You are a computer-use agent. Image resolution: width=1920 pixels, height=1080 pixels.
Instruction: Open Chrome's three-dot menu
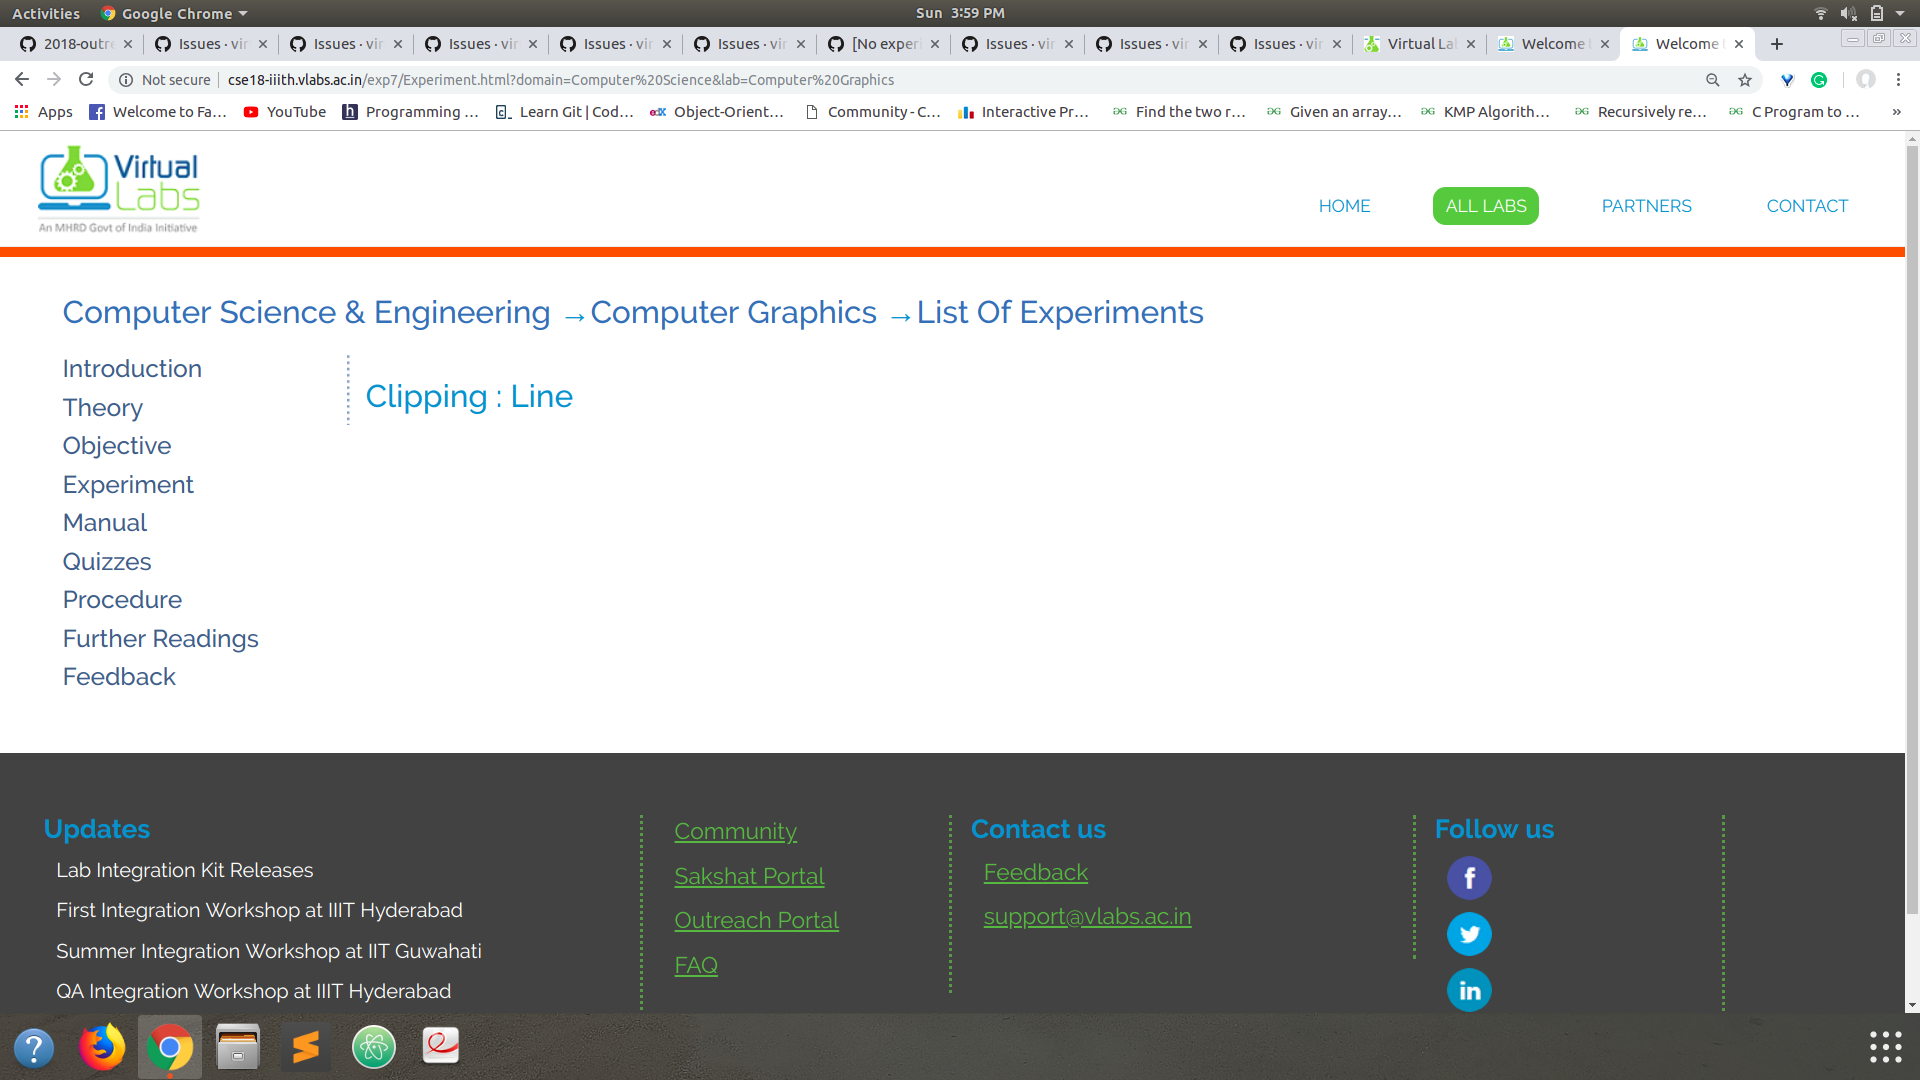pyautogui.click(x=1898, y=79)
